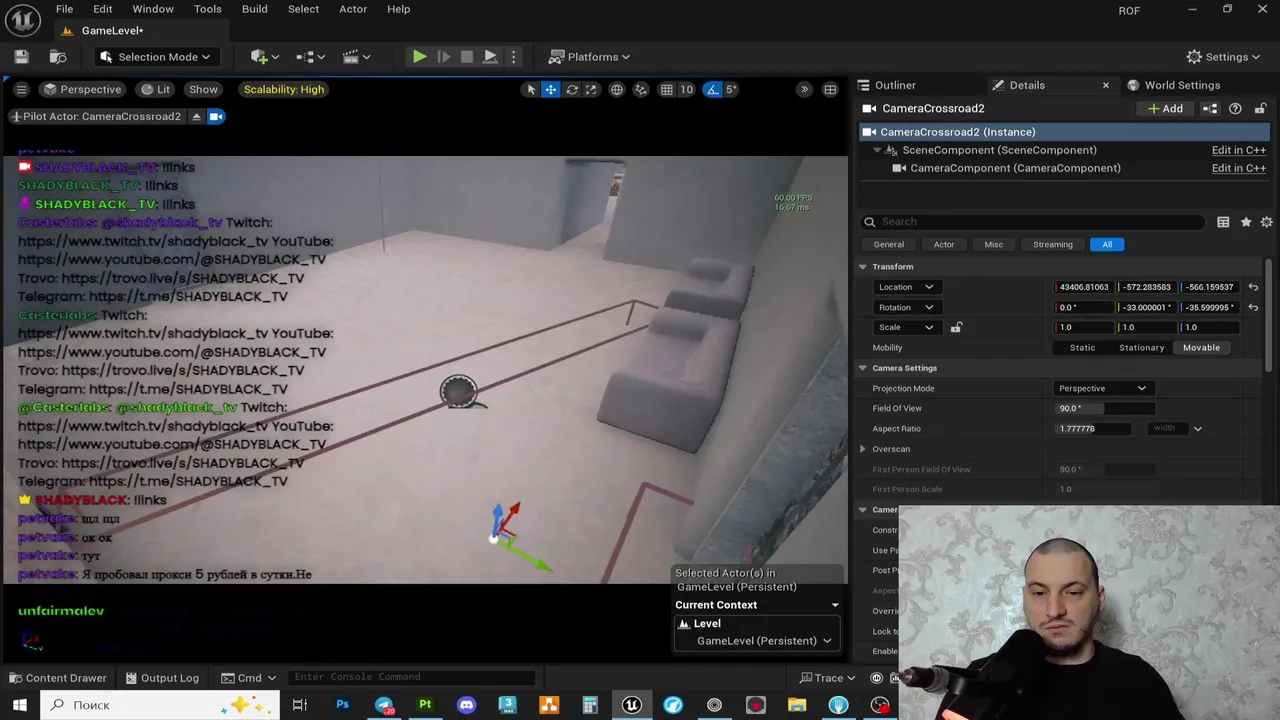Screen dimensions: 1280x720
Task: Select CameraComponent in component tree
Action: pyautogui.click(x=1015, y=168)
